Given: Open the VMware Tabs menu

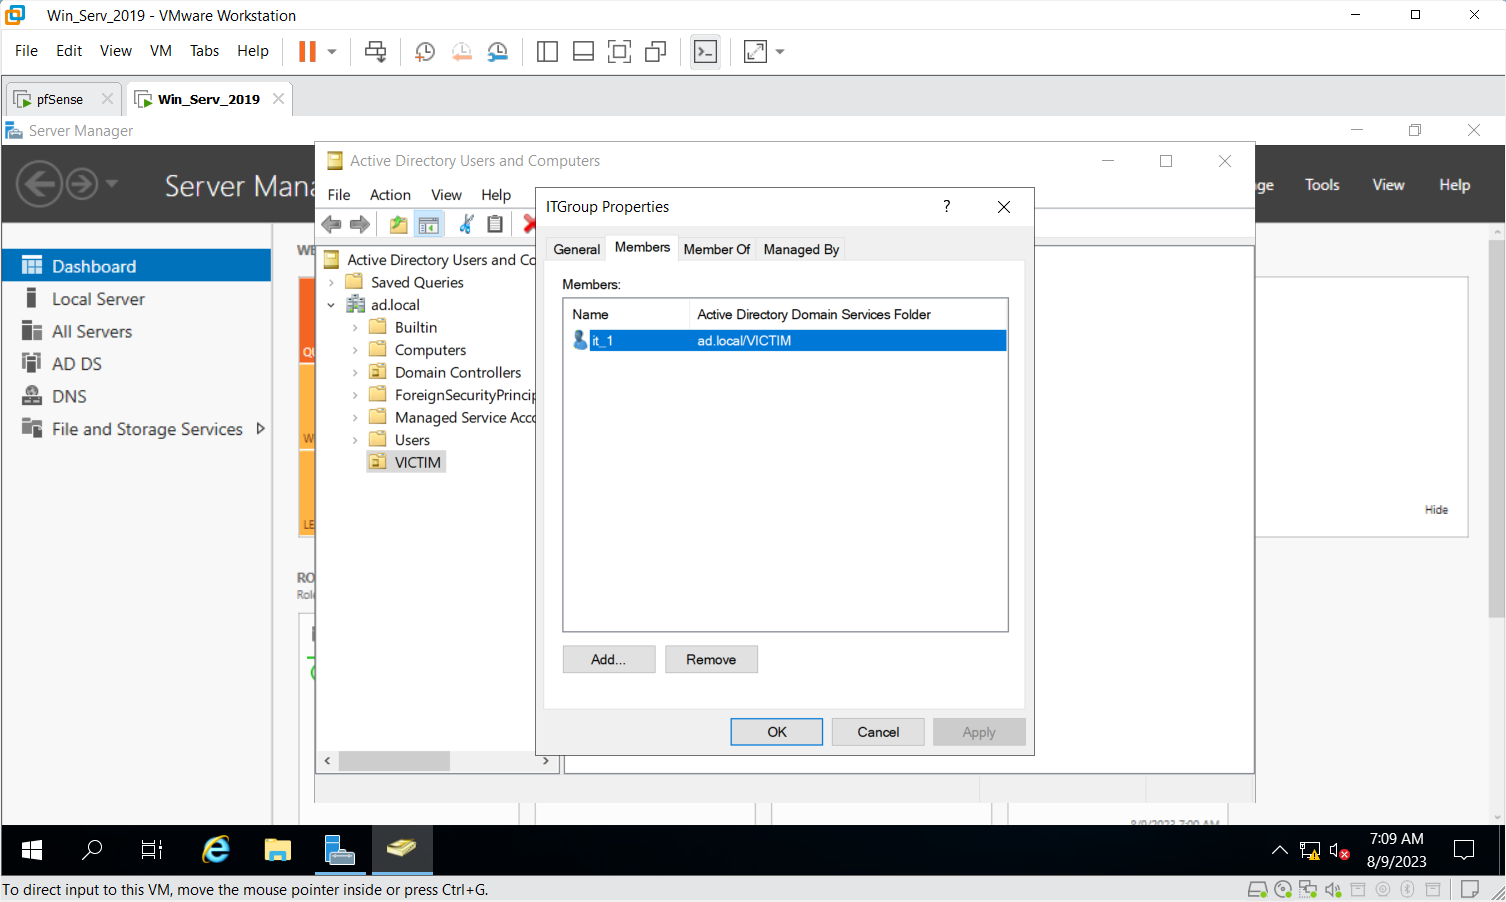Looking at the screenshot, I should [x=204, y=51].
